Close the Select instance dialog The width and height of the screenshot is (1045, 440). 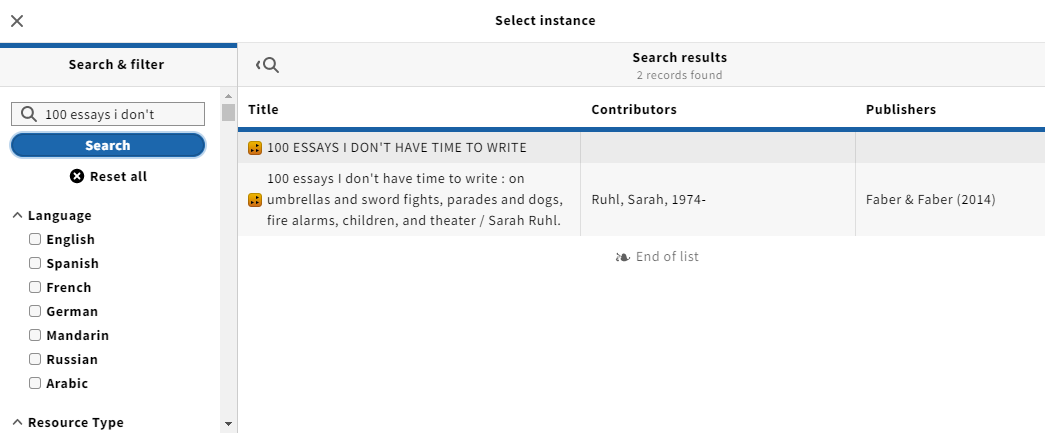[x=17, y=21]
